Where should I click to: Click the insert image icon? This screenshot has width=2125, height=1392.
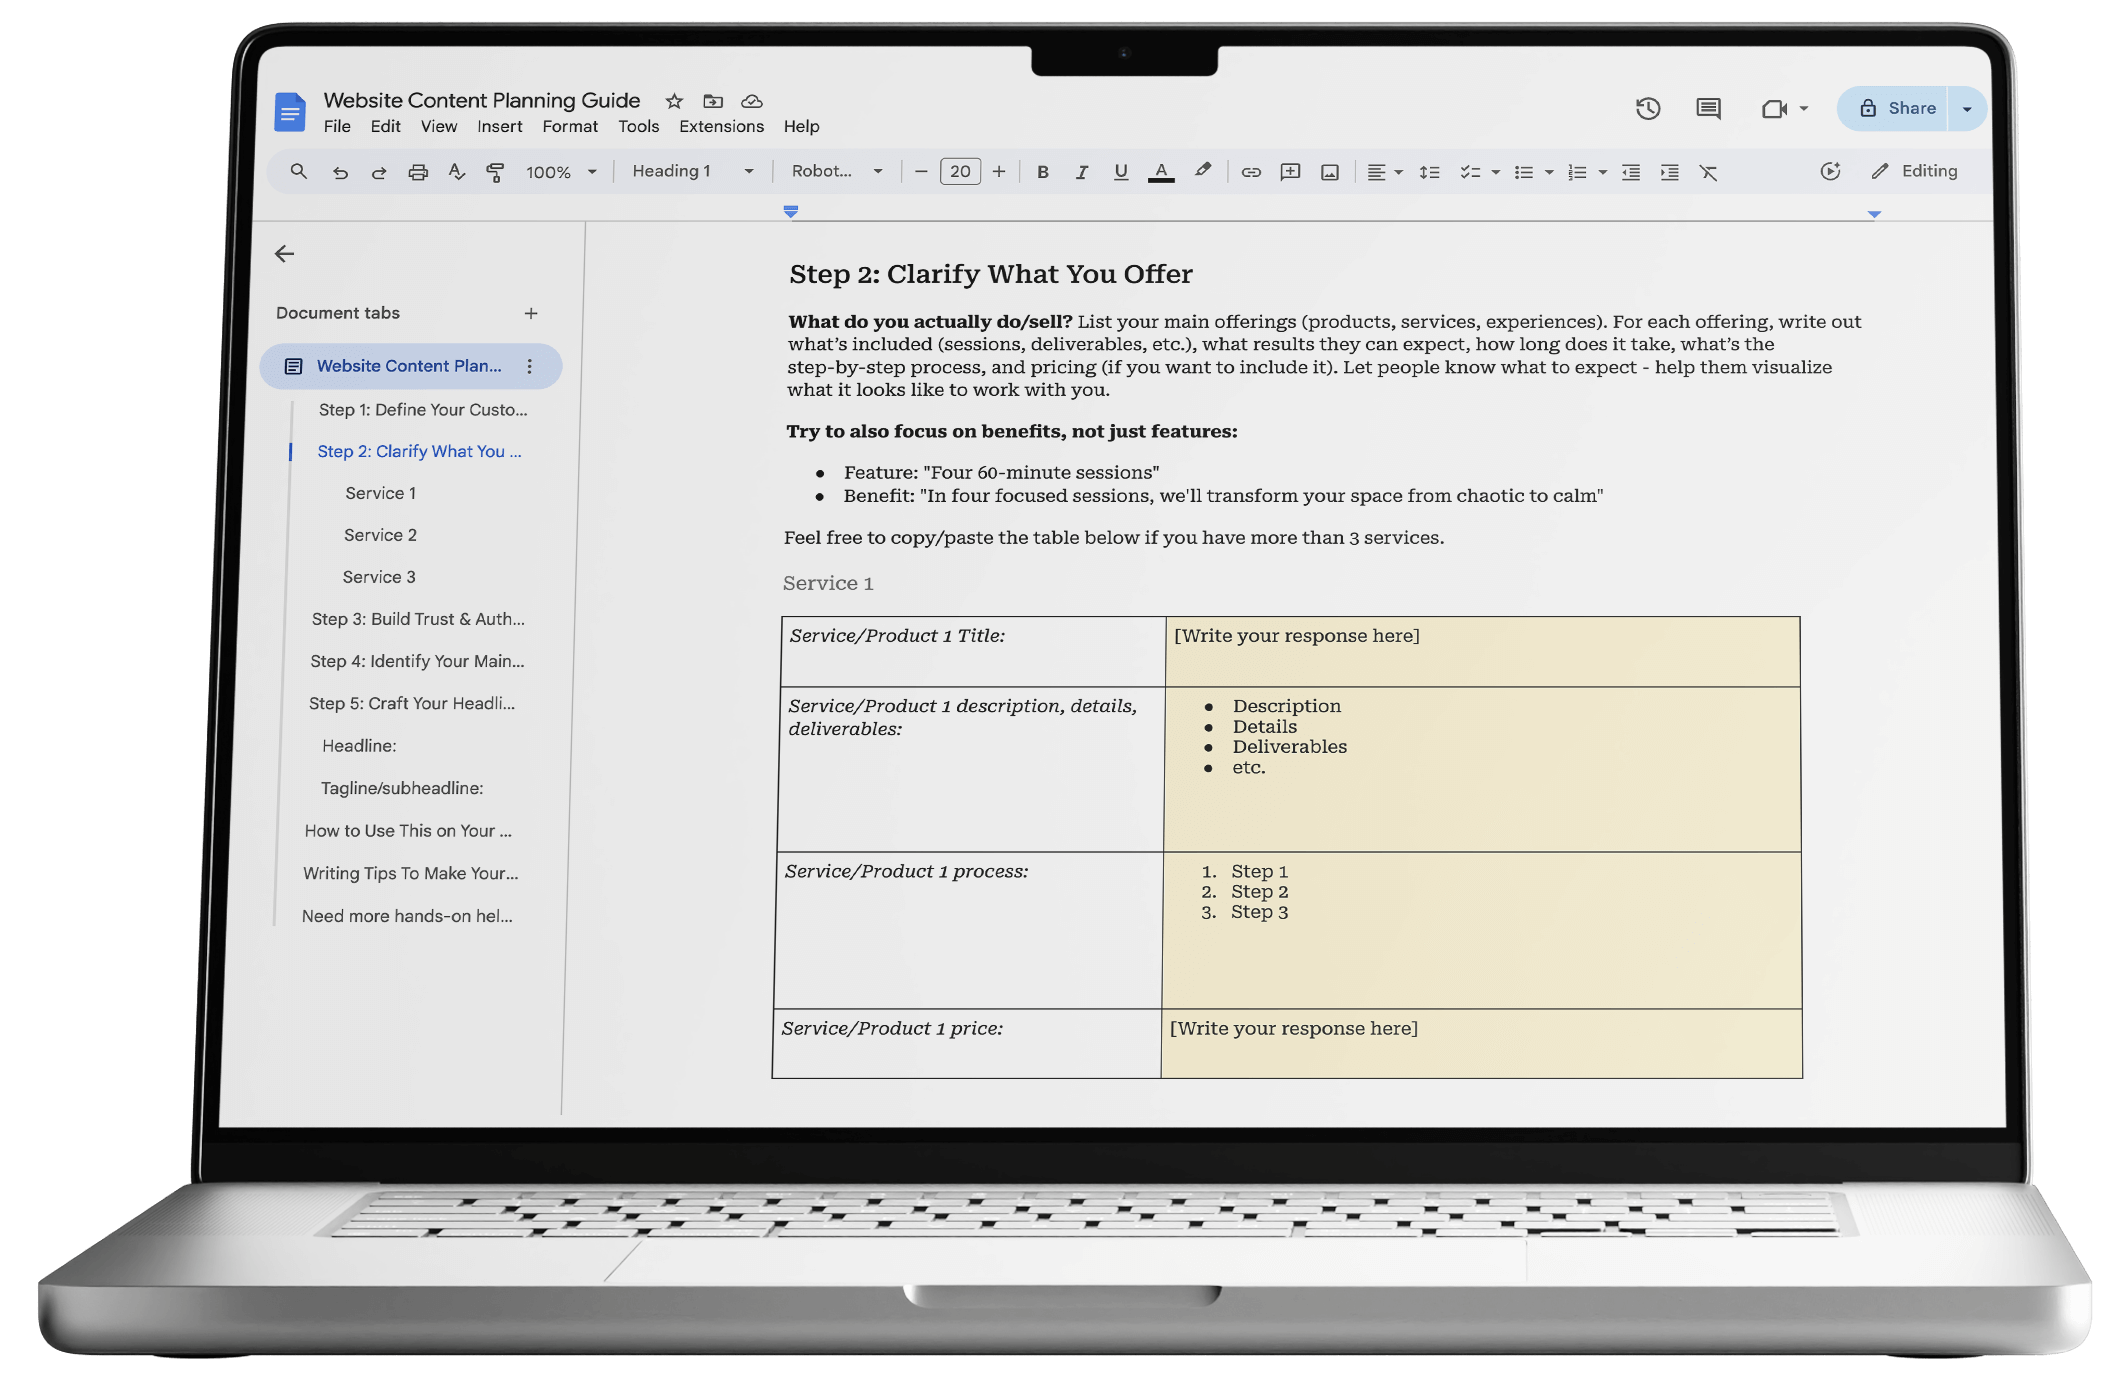tap(1329, 172)
